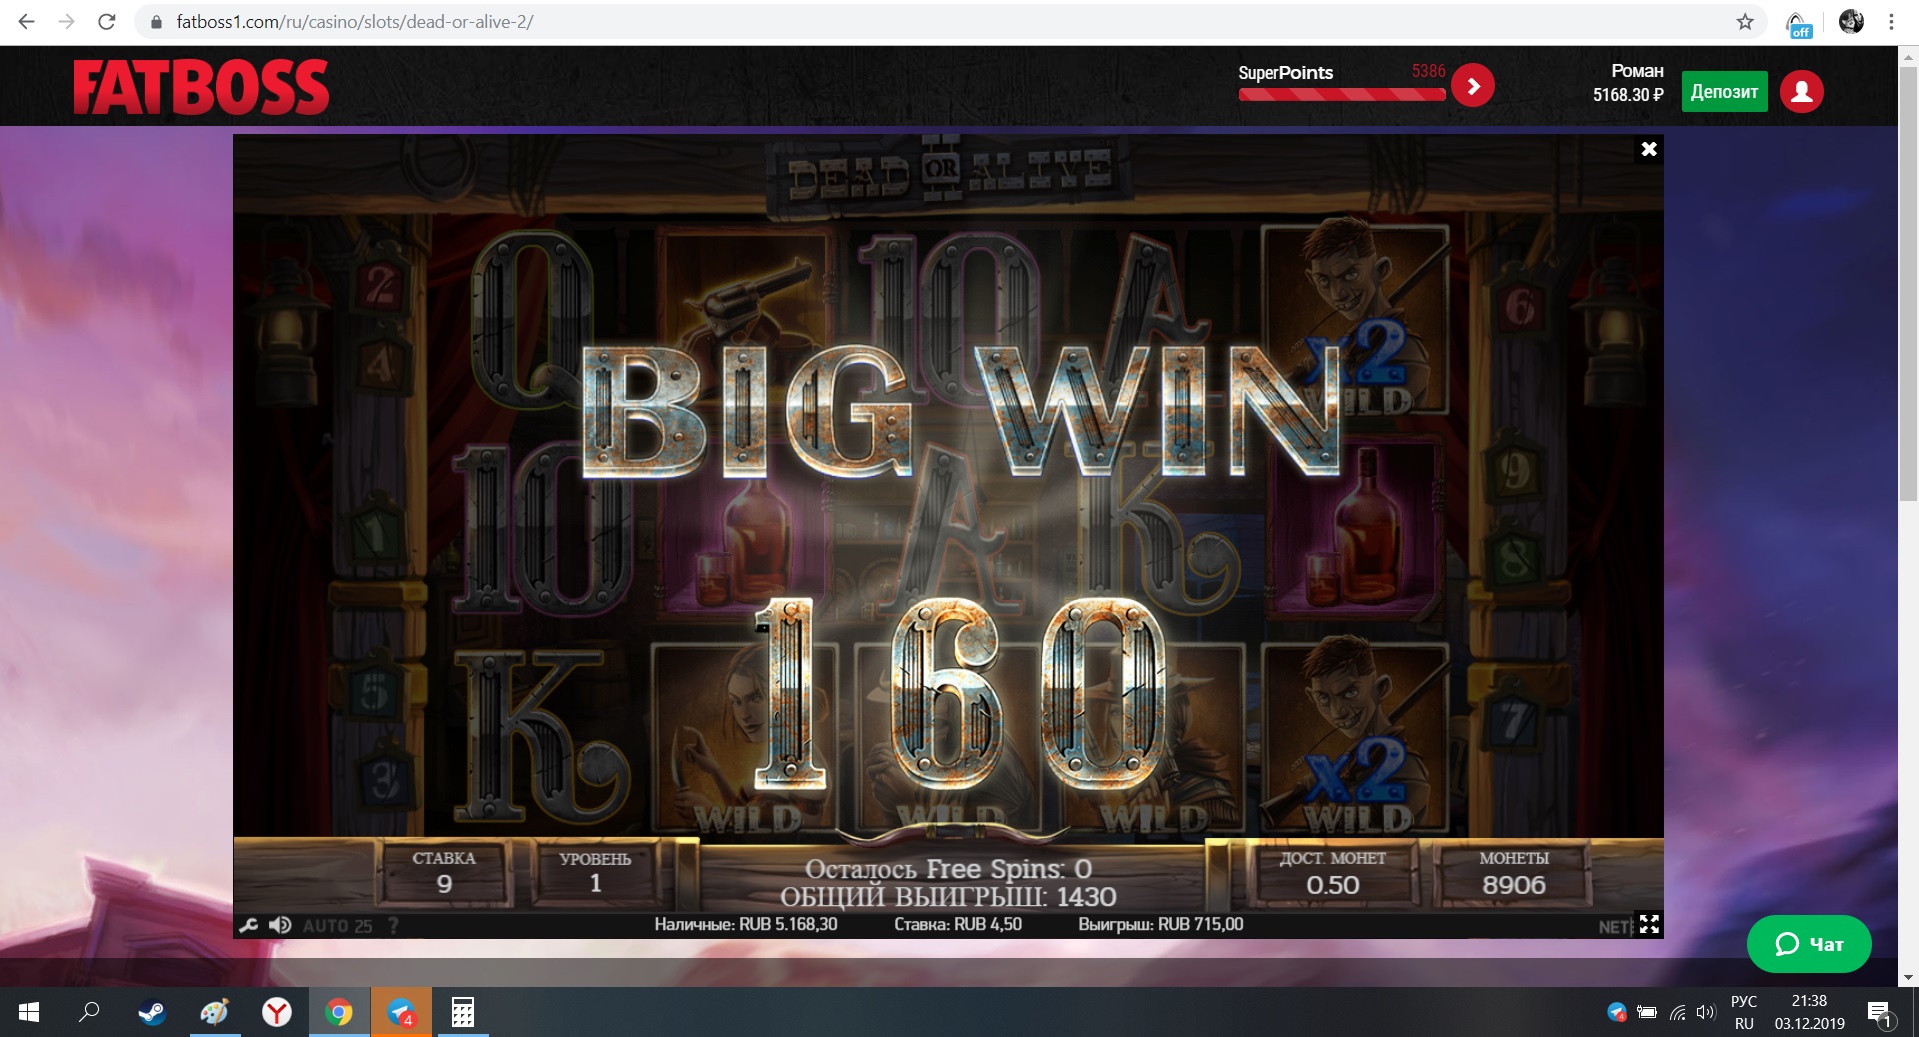
Task: Click the balance 5168.30 ₽ under Роман
Action: pos(1628,95)
